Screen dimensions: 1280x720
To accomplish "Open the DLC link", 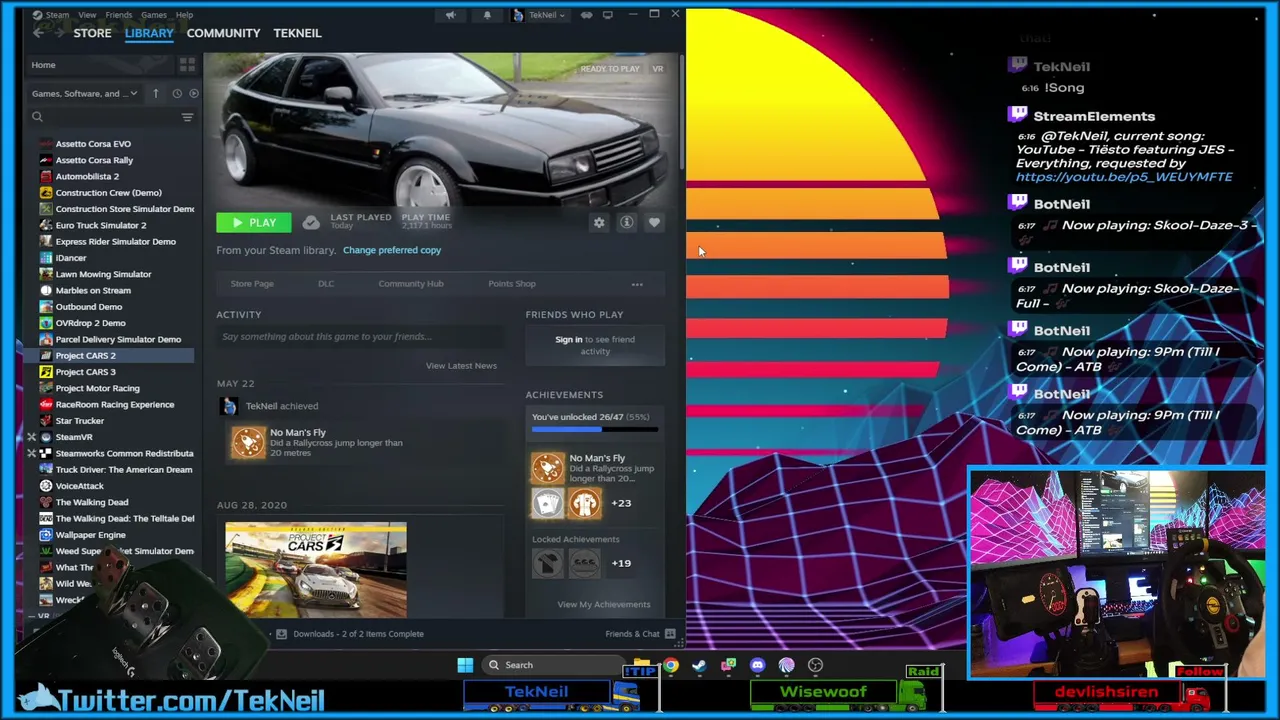I will pos(326,284).
